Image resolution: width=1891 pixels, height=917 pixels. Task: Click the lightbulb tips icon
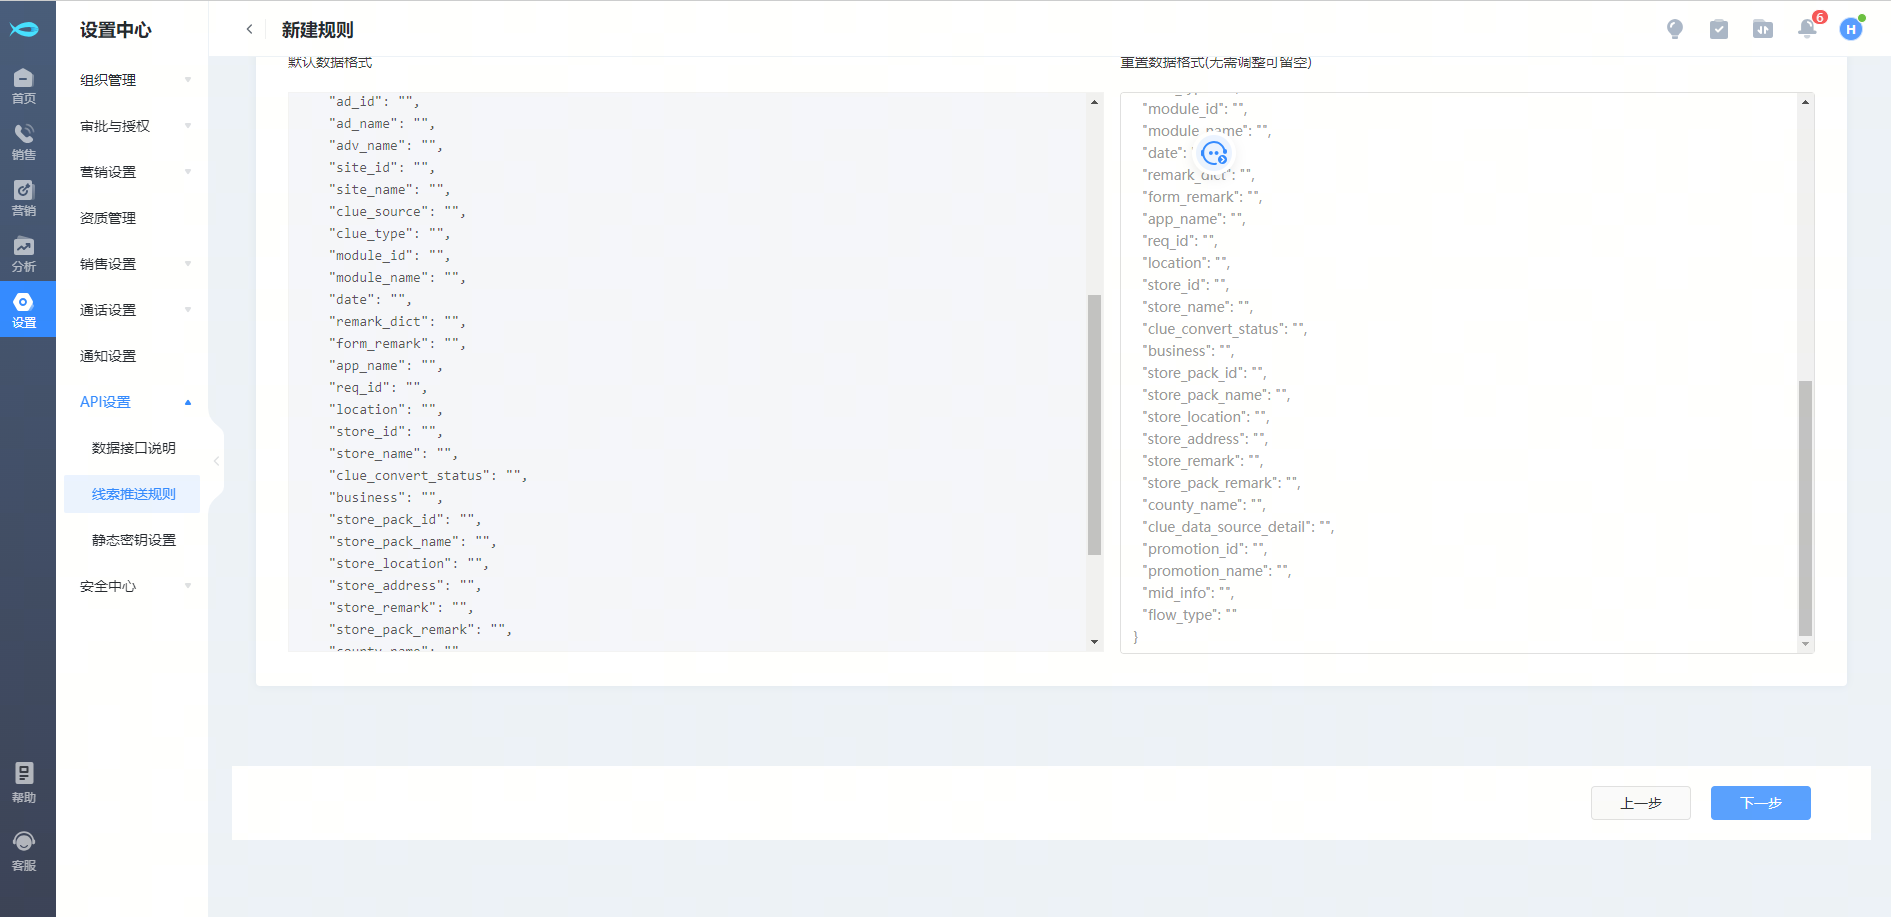(1675, 29)
